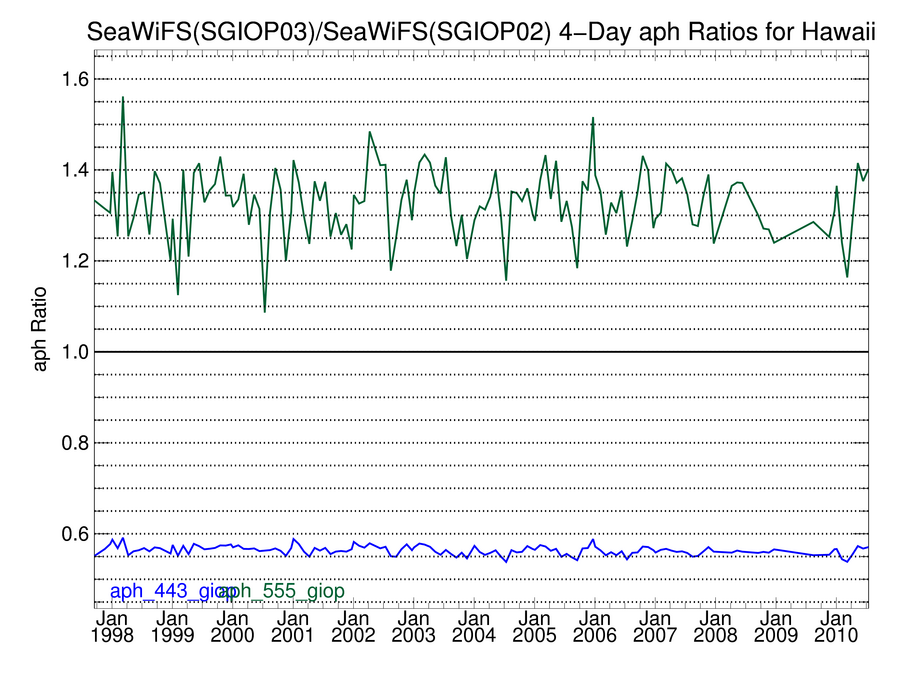The height and width of the screenshot is (675, 900).
Task: Click the Jan 2009 x-axis label
Action: tap(775, 627)
